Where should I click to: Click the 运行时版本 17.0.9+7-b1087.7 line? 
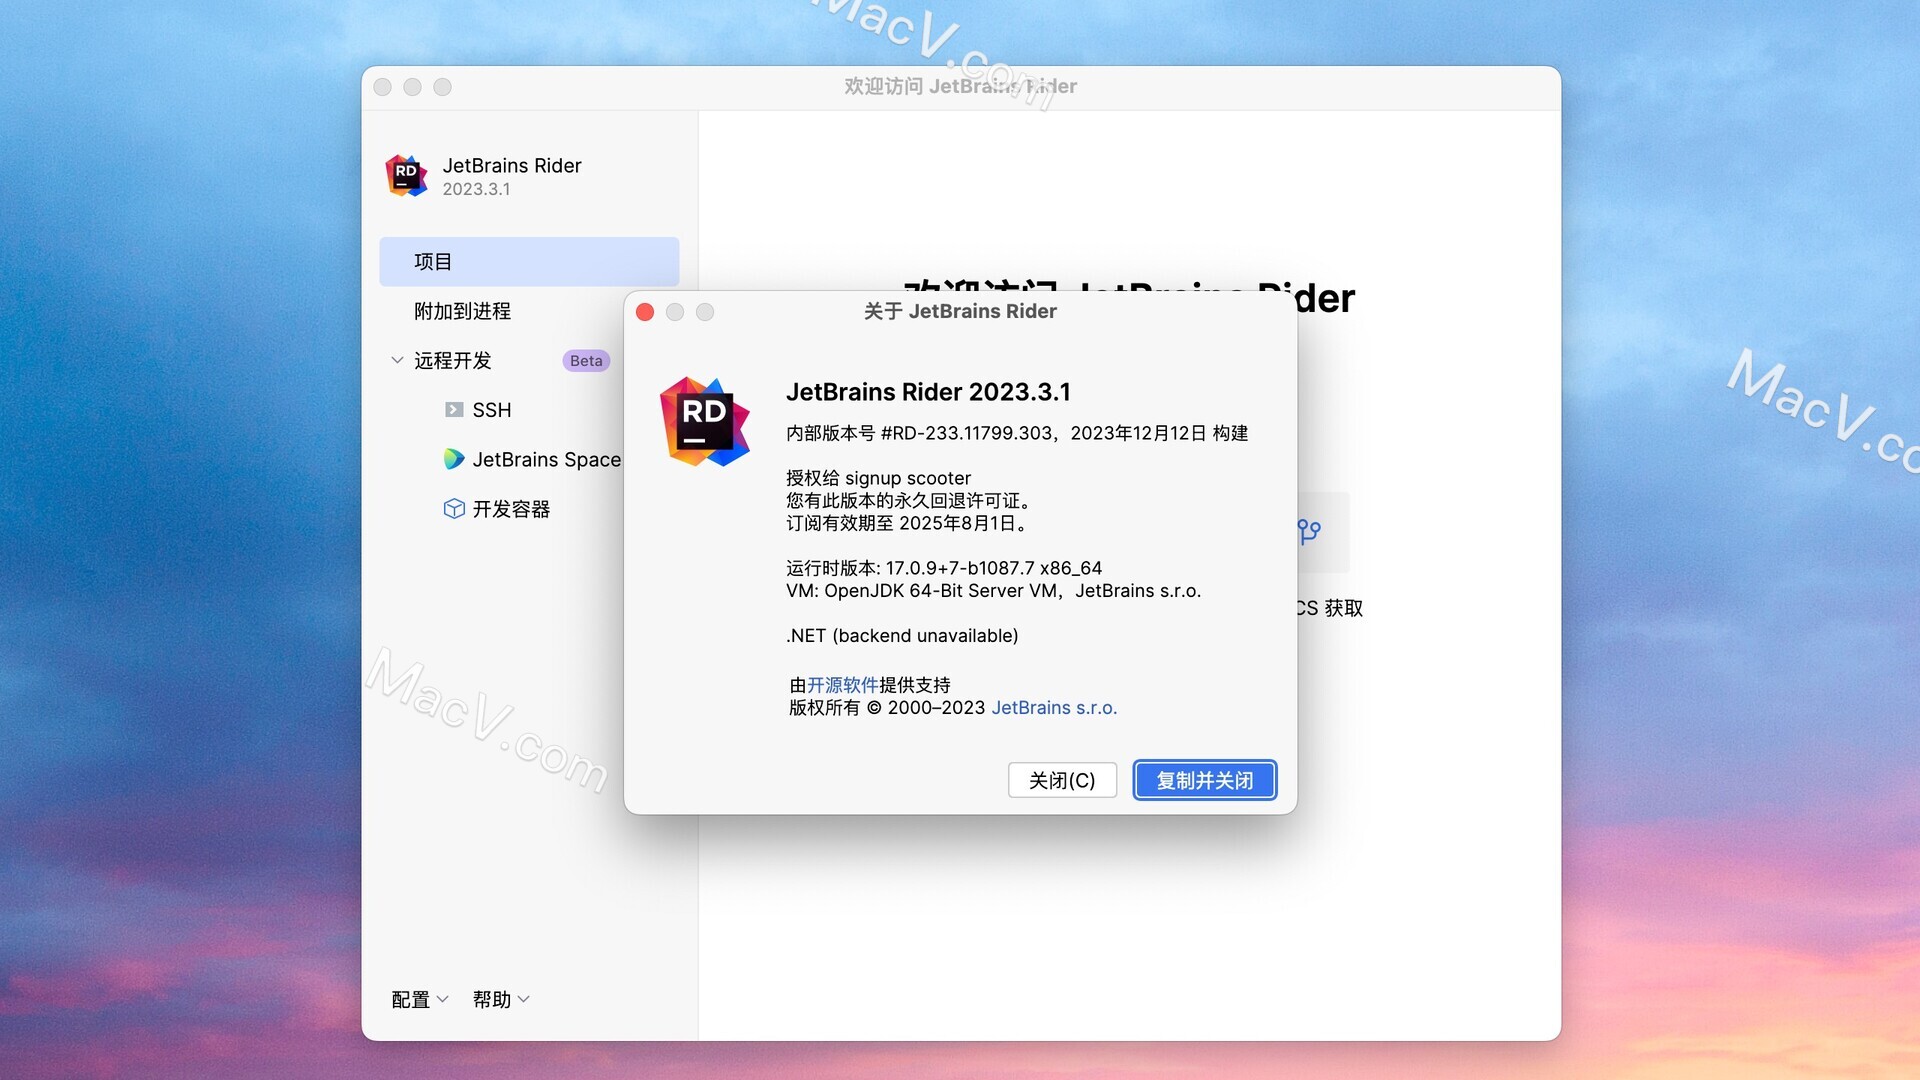[944, 568]
